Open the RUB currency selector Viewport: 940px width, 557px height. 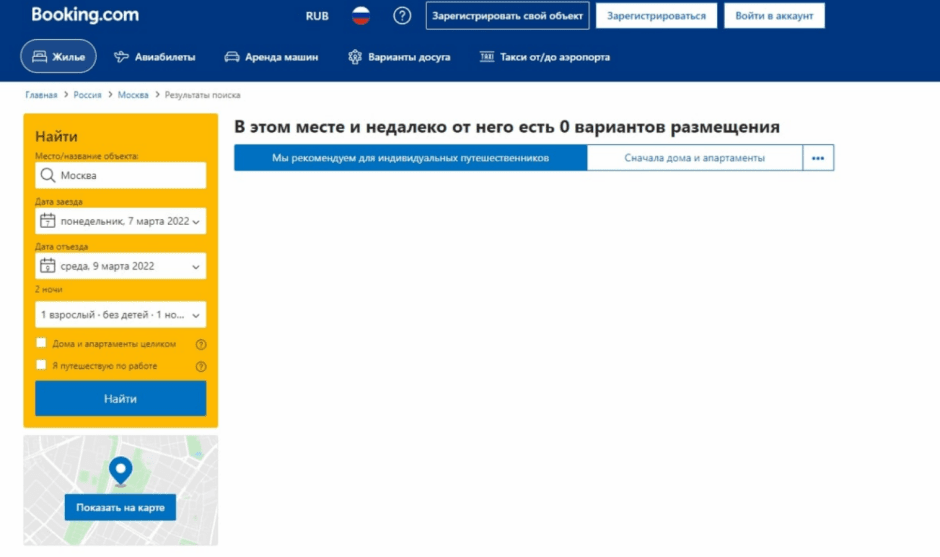pyautogui.click(x=317, y=16)
